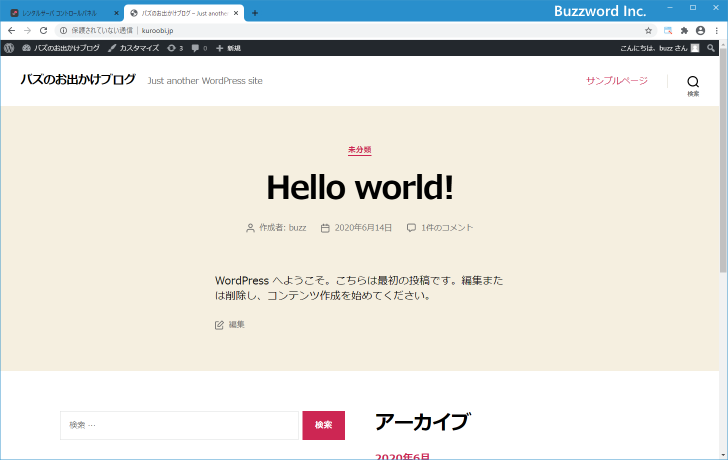Maximize the browser window
Viewport: 728px width, 460px height.
pyautogui.click(x=693, y=7)
